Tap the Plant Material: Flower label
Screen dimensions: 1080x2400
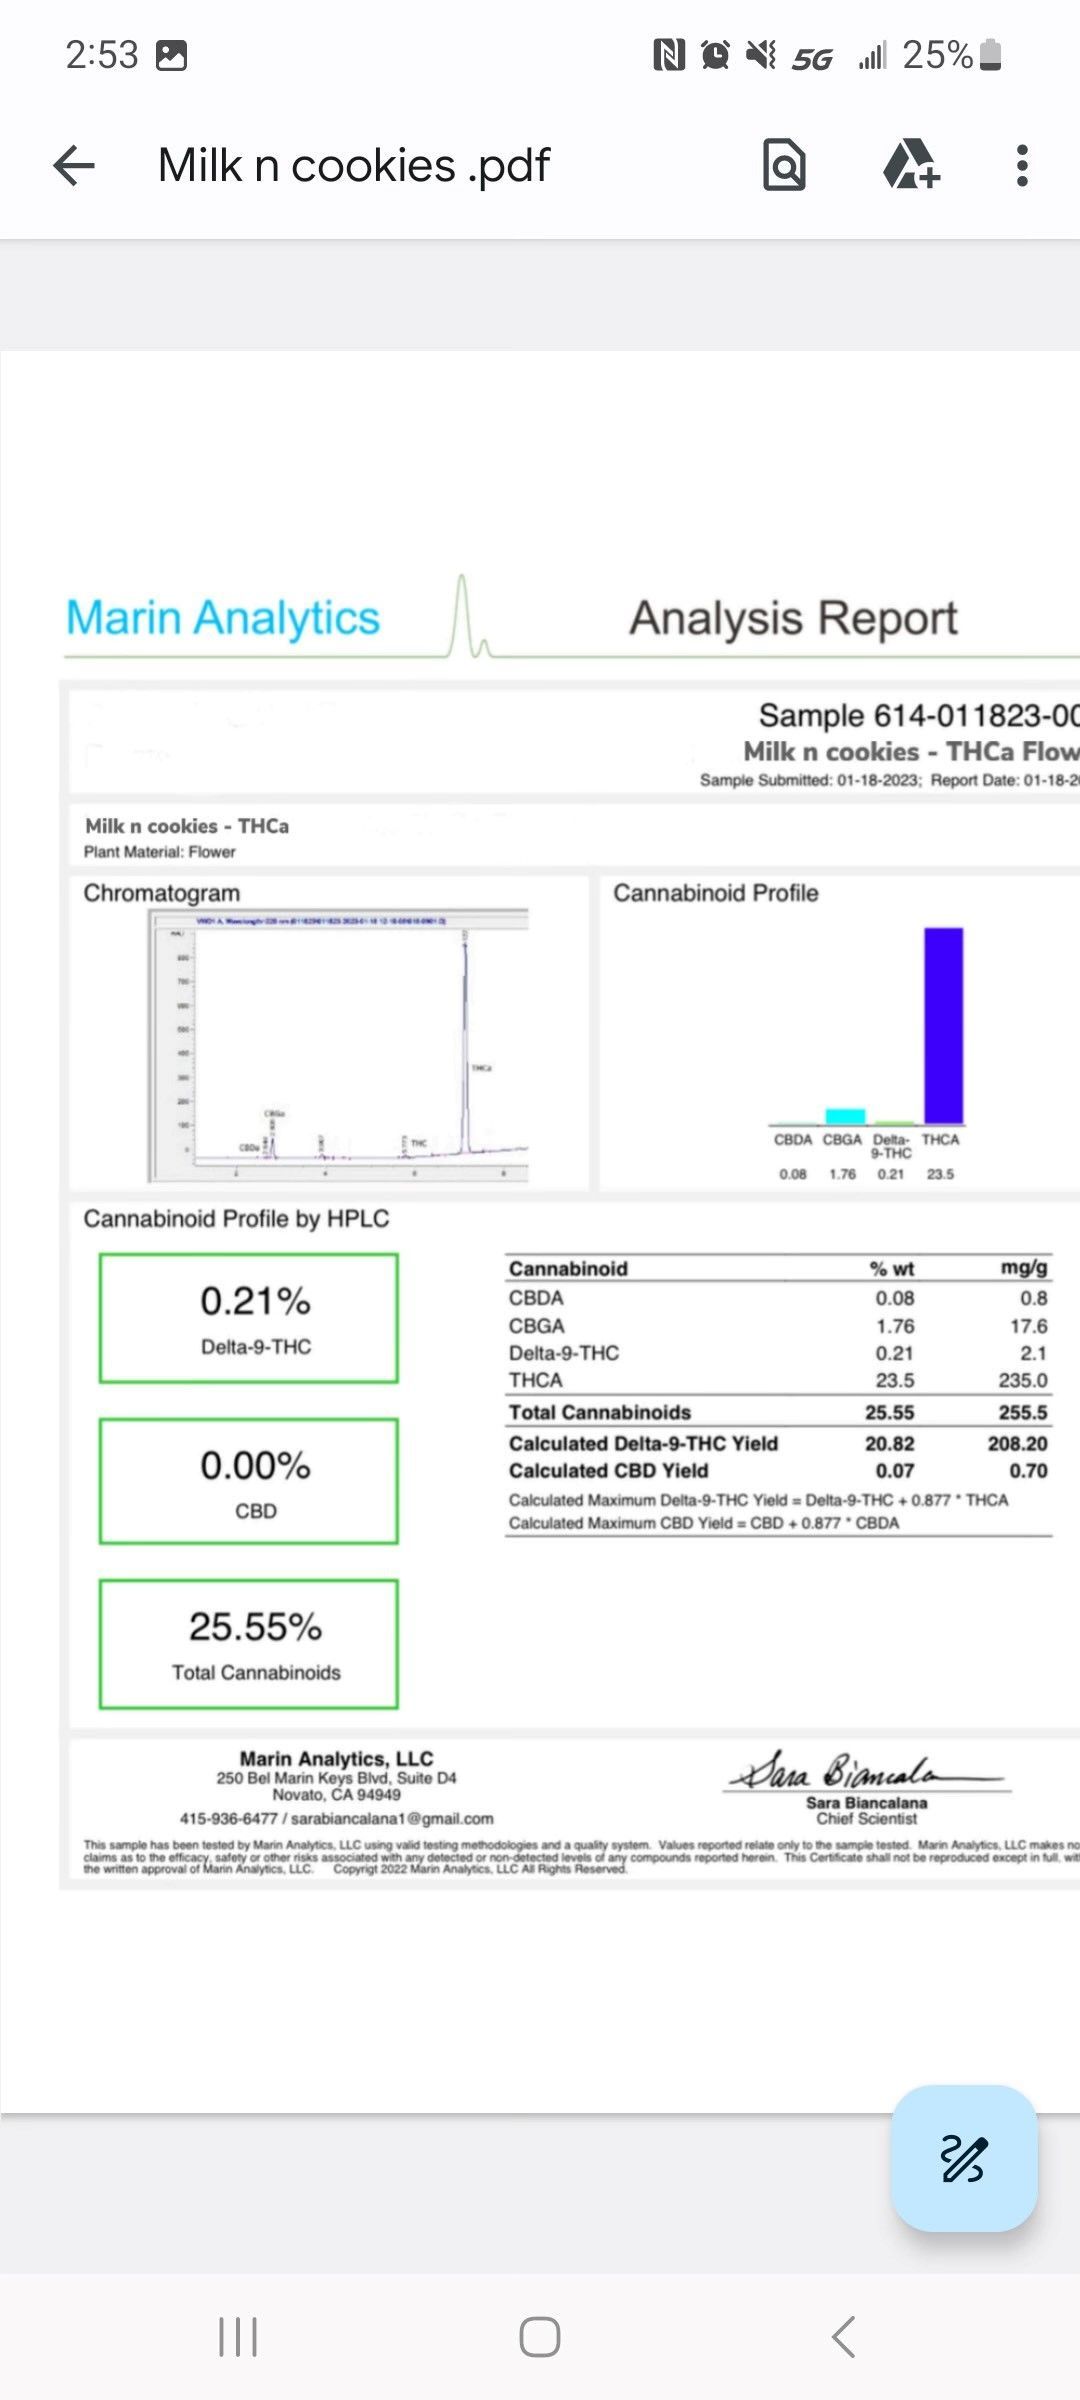[160, 852]
